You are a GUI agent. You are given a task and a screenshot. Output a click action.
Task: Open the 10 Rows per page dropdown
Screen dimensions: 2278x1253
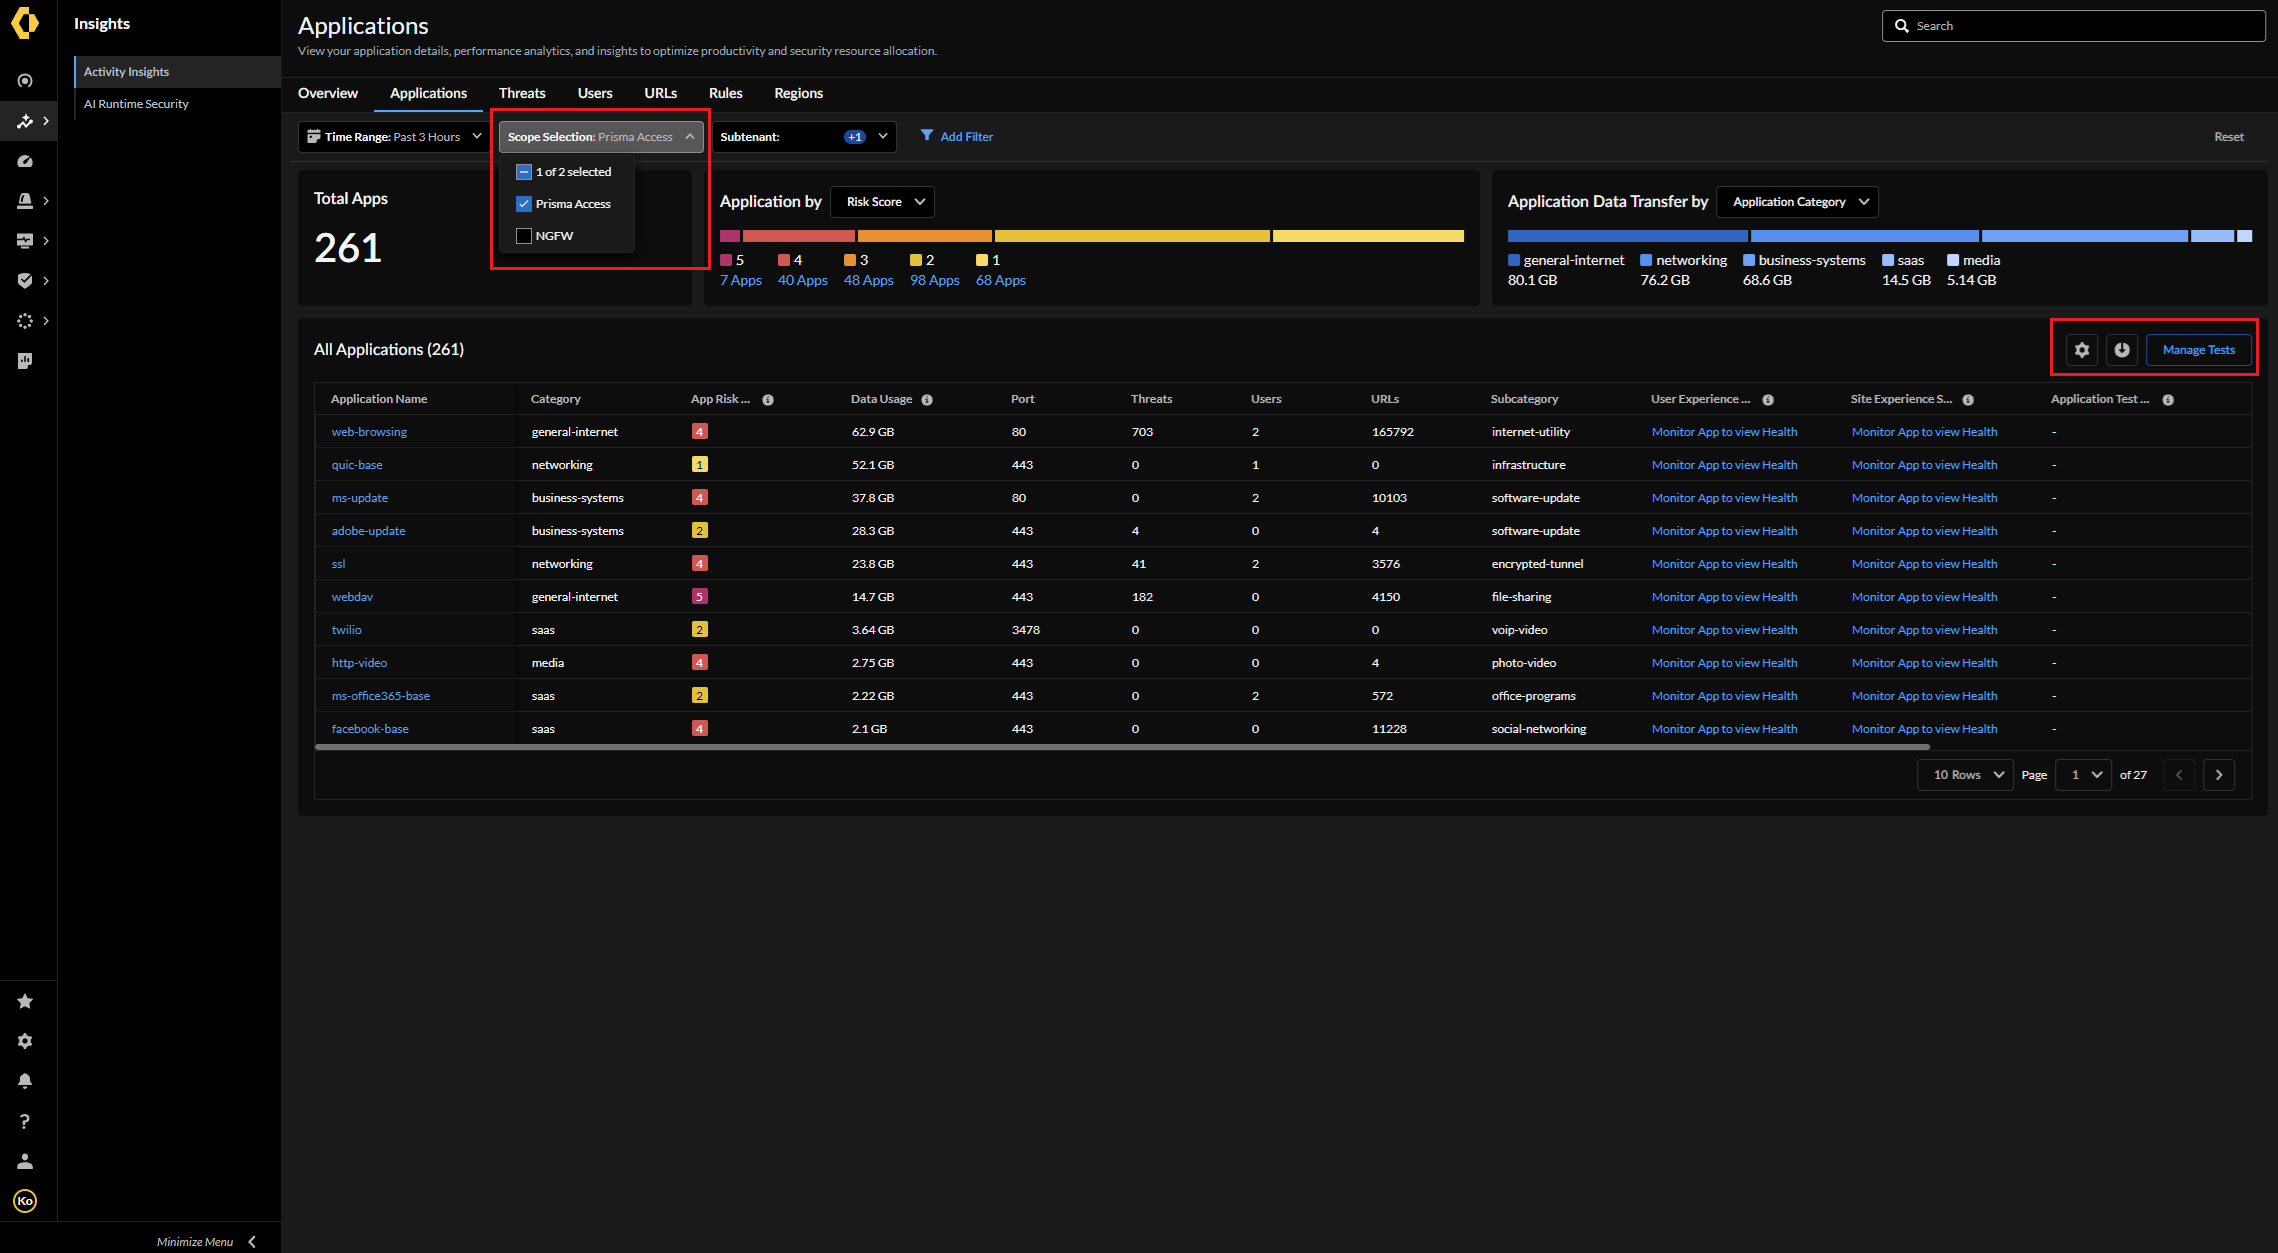[x=1967, y=775]
